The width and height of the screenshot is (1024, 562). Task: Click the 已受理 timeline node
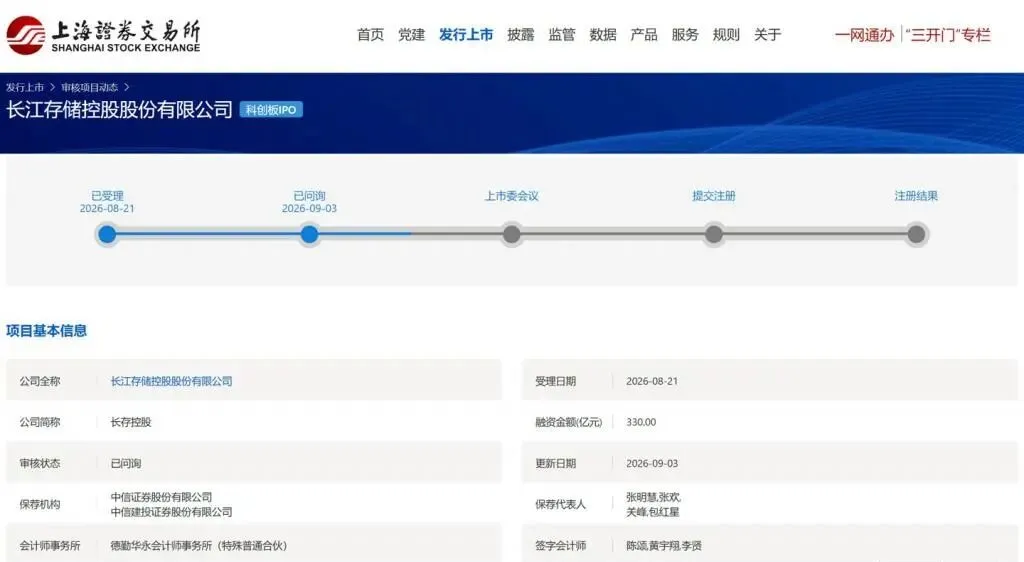[x=107, y=234]
